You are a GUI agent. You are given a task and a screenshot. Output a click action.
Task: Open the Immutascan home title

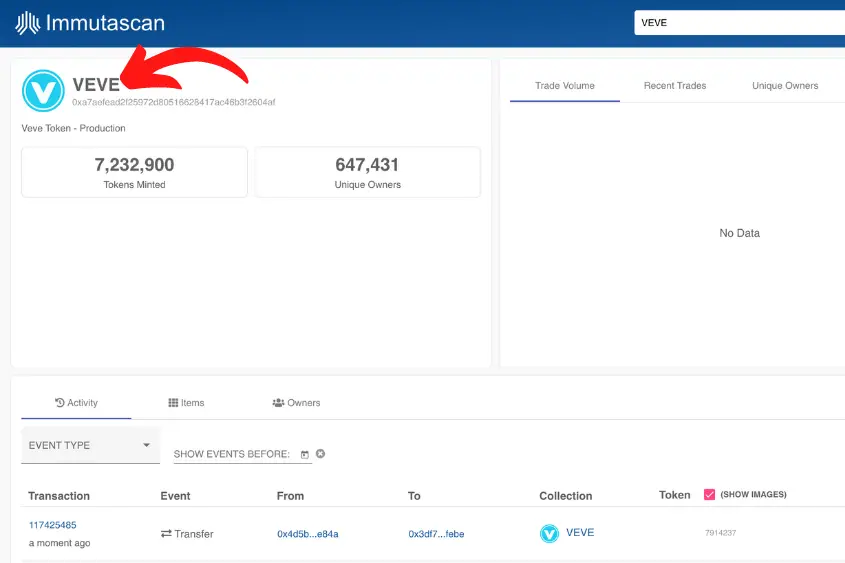[105, 23]
